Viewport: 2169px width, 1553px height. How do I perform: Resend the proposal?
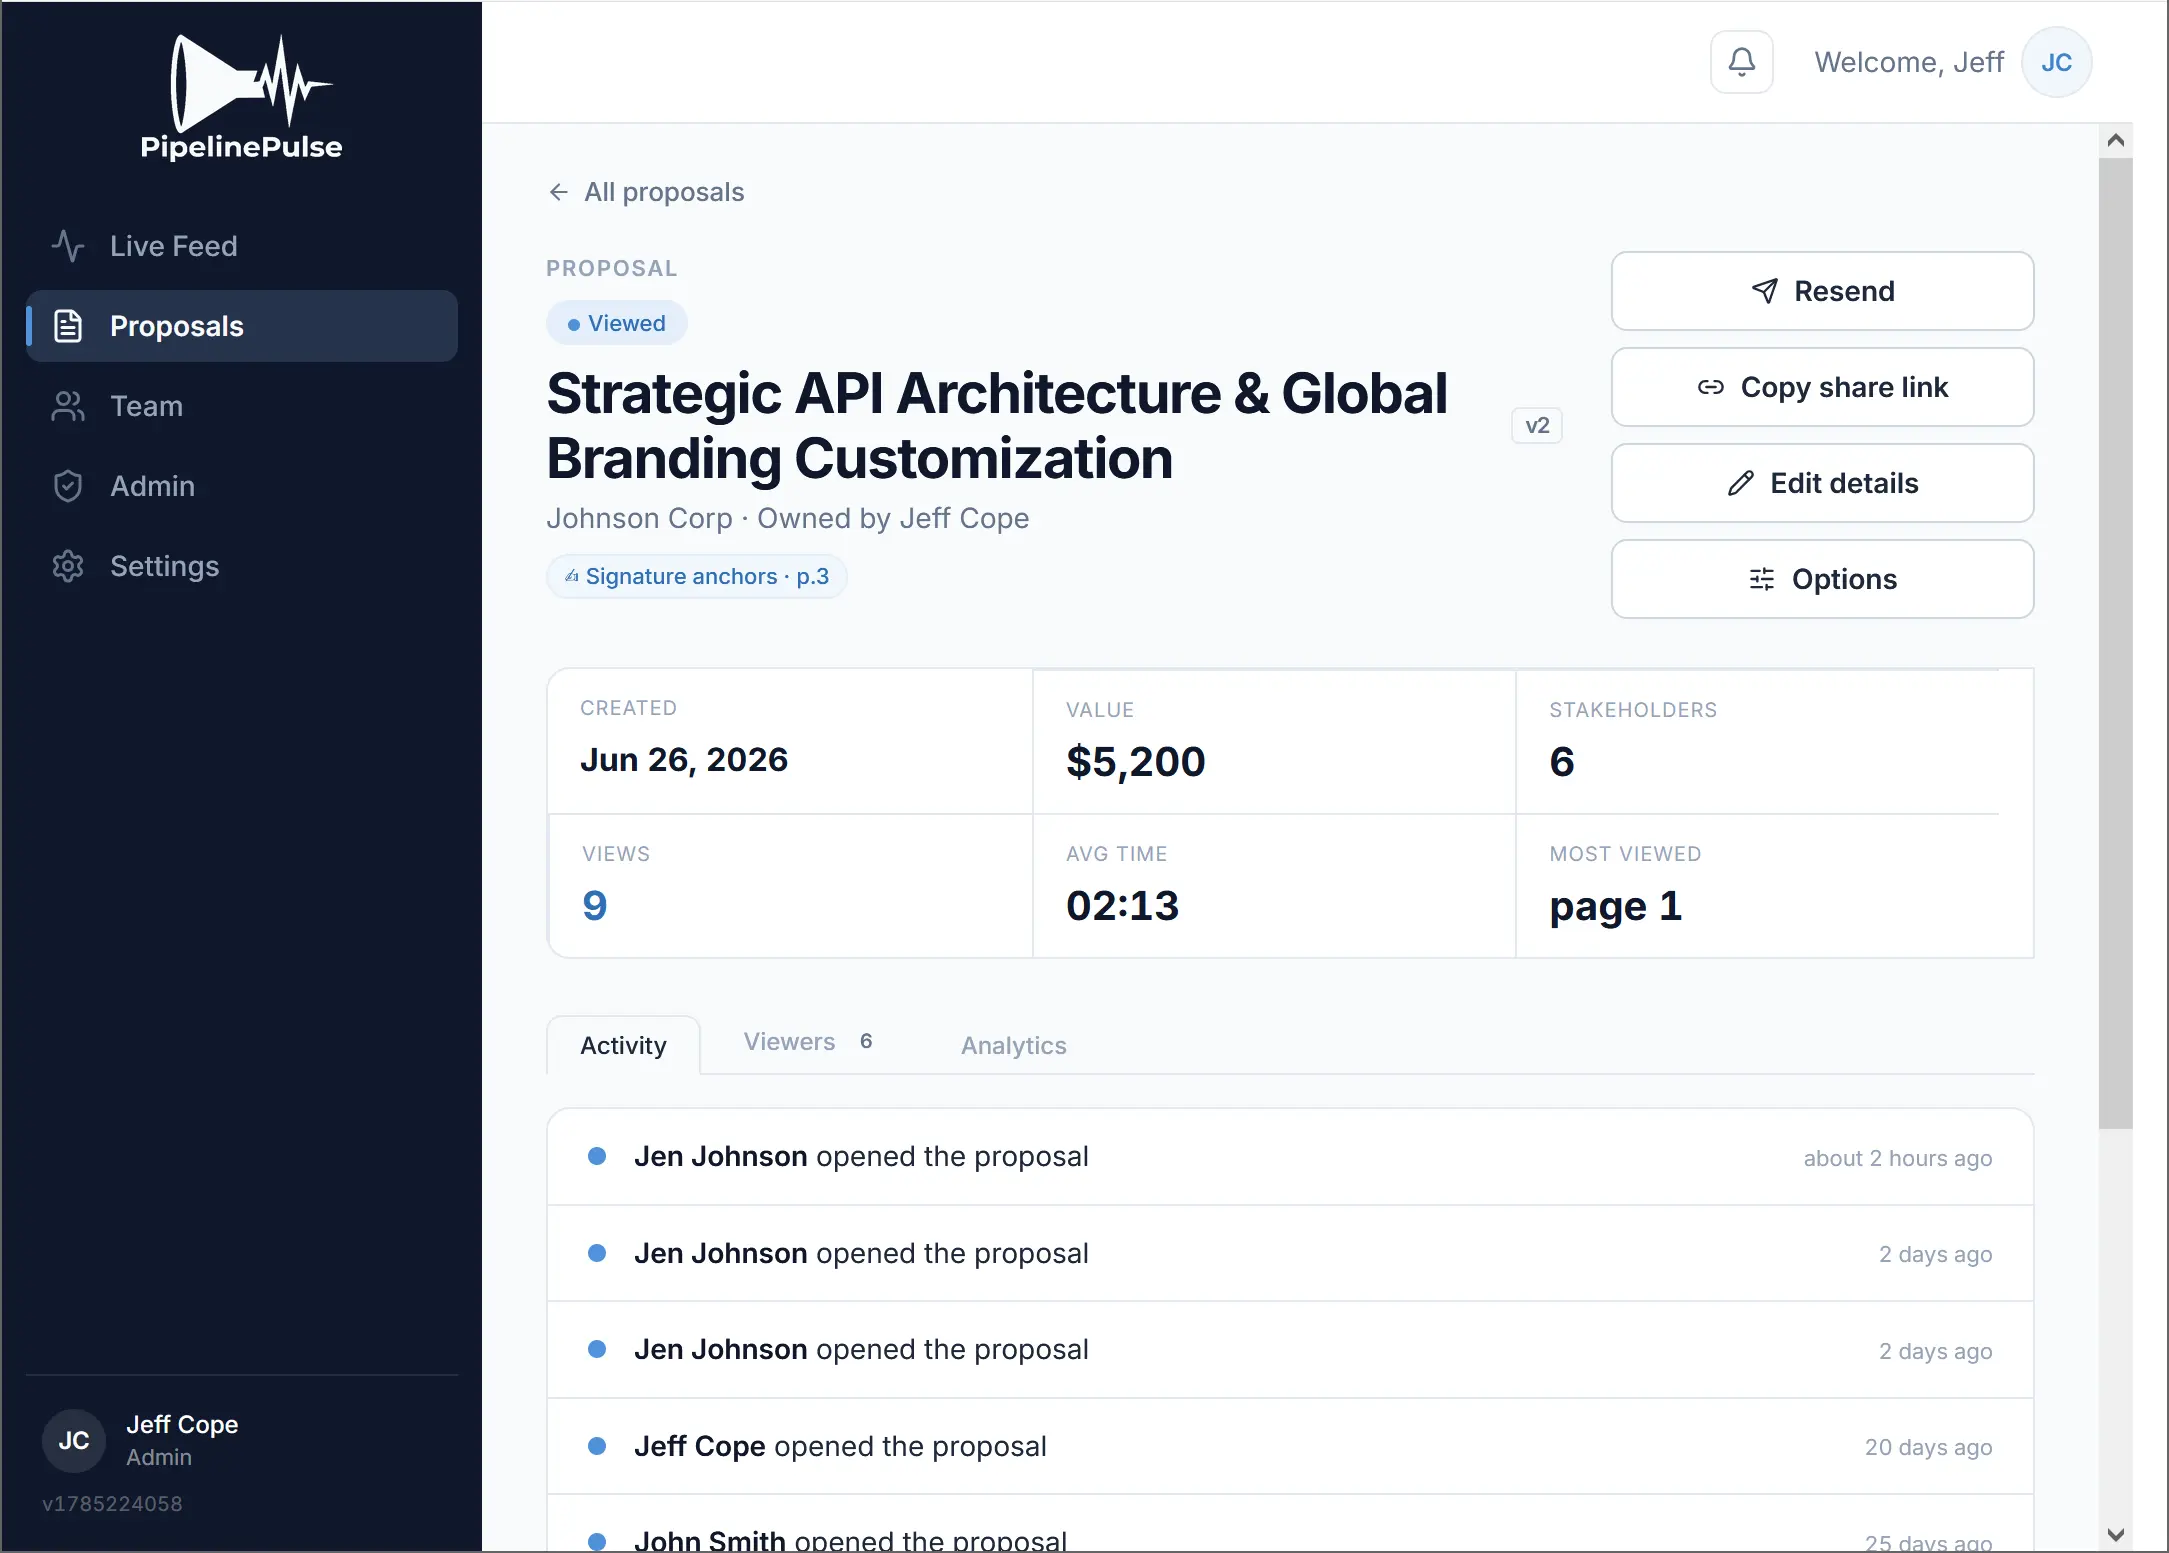pyautogui.click(x=1822, y=291)
